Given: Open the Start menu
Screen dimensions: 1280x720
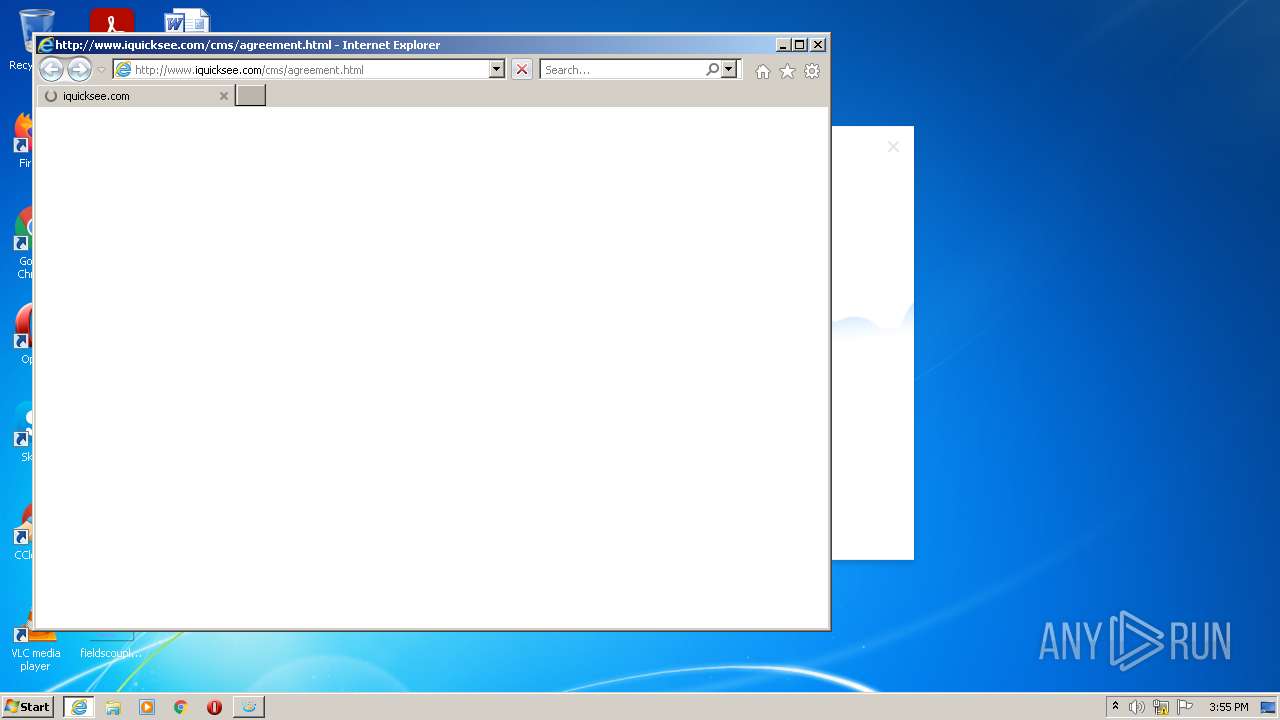Looking at the screenshot, I should coord(27,707).
